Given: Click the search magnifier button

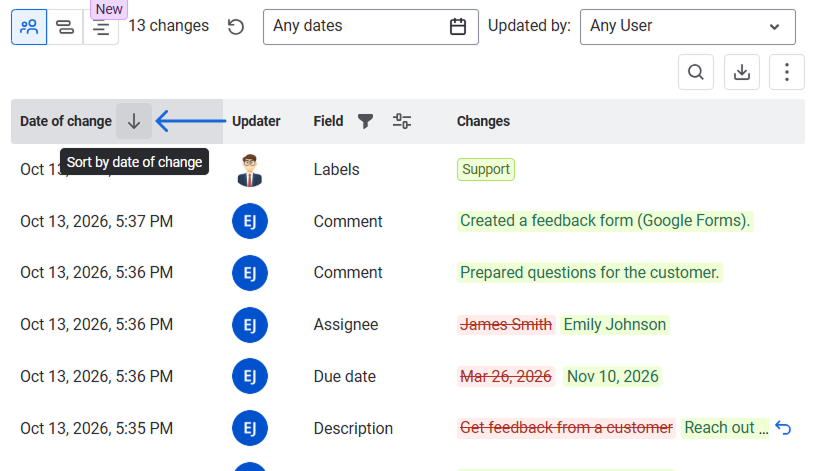Looking at the screenshot, I should point(696,72).
